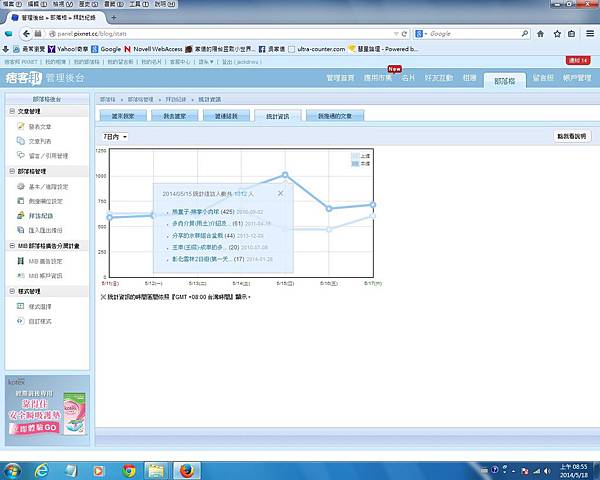The width and height of the screenshot is (600, 480).
Task: Select the 應用市集 navigation item
Action: point(377,78)
